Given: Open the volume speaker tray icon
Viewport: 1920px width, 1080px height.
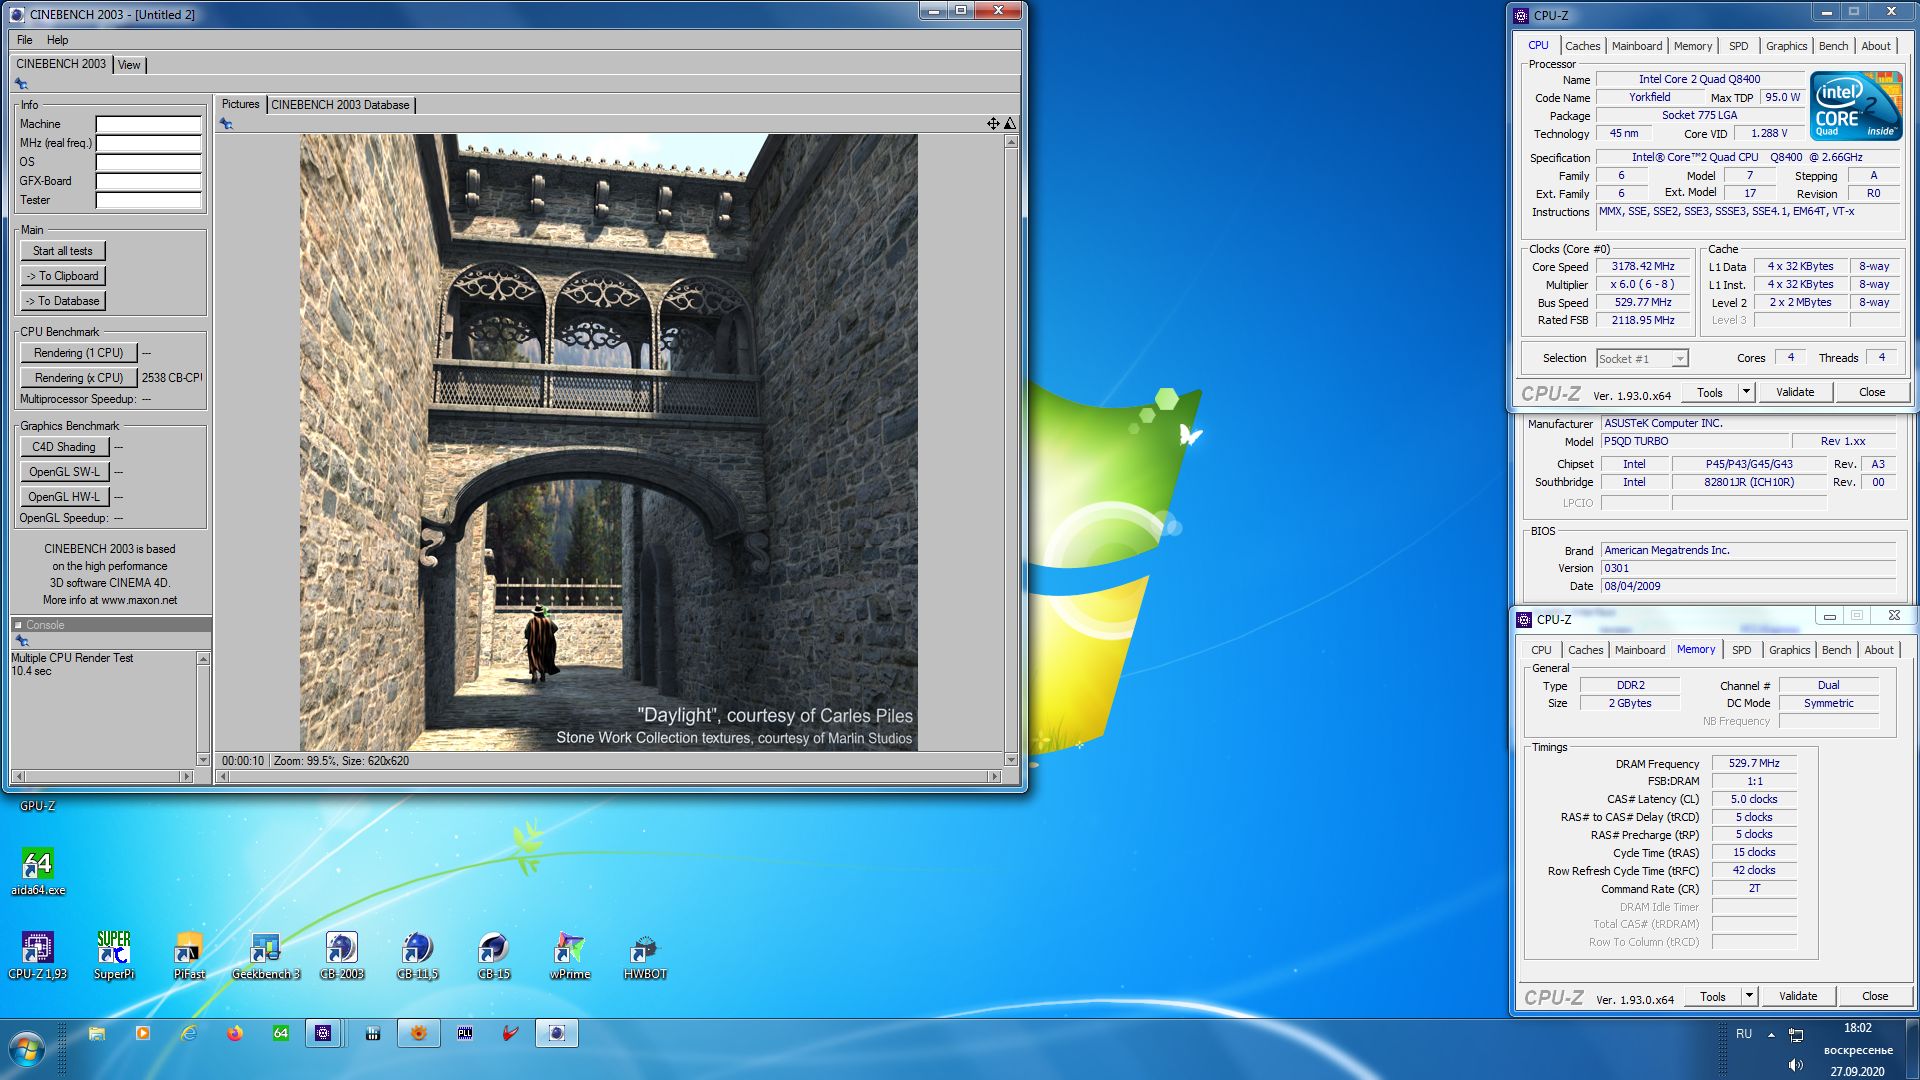Looking at the screenshot, I should click(1796, 1065).
